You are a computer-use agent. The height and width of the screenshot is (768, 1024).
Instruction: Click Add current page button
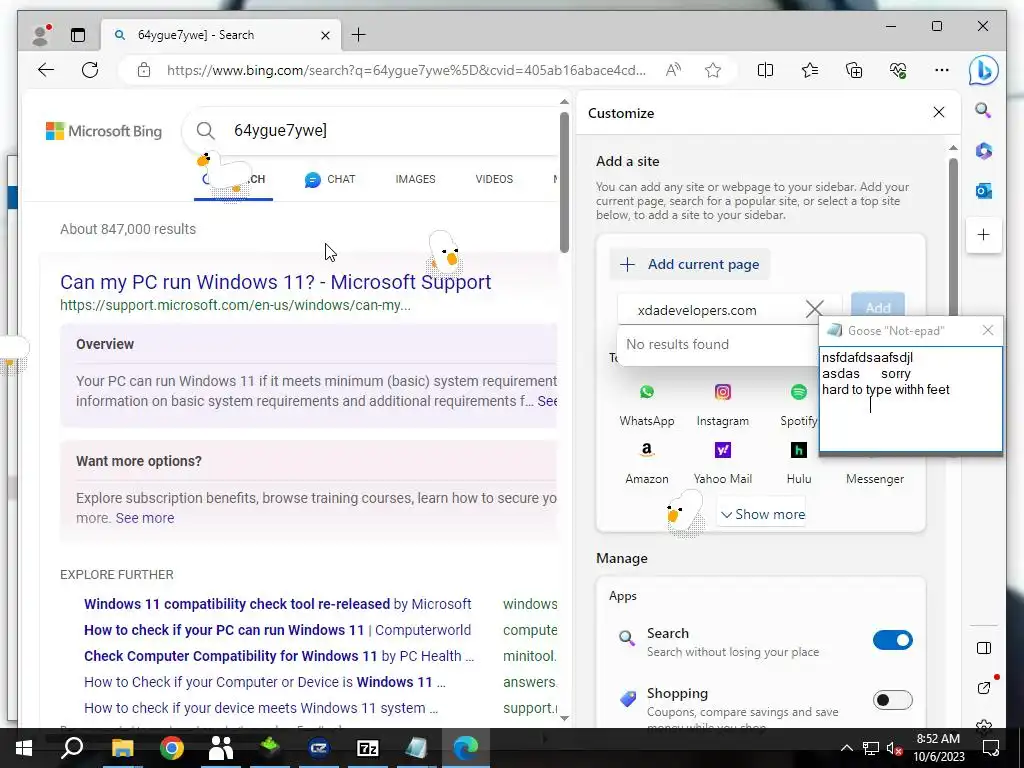tap(690, 264)
